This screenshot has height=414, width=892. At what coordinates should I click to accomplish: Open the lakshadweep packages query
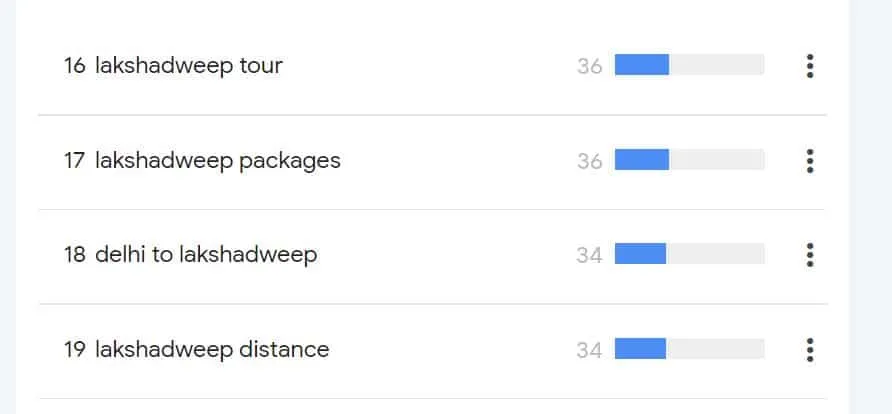pos(217,161)
